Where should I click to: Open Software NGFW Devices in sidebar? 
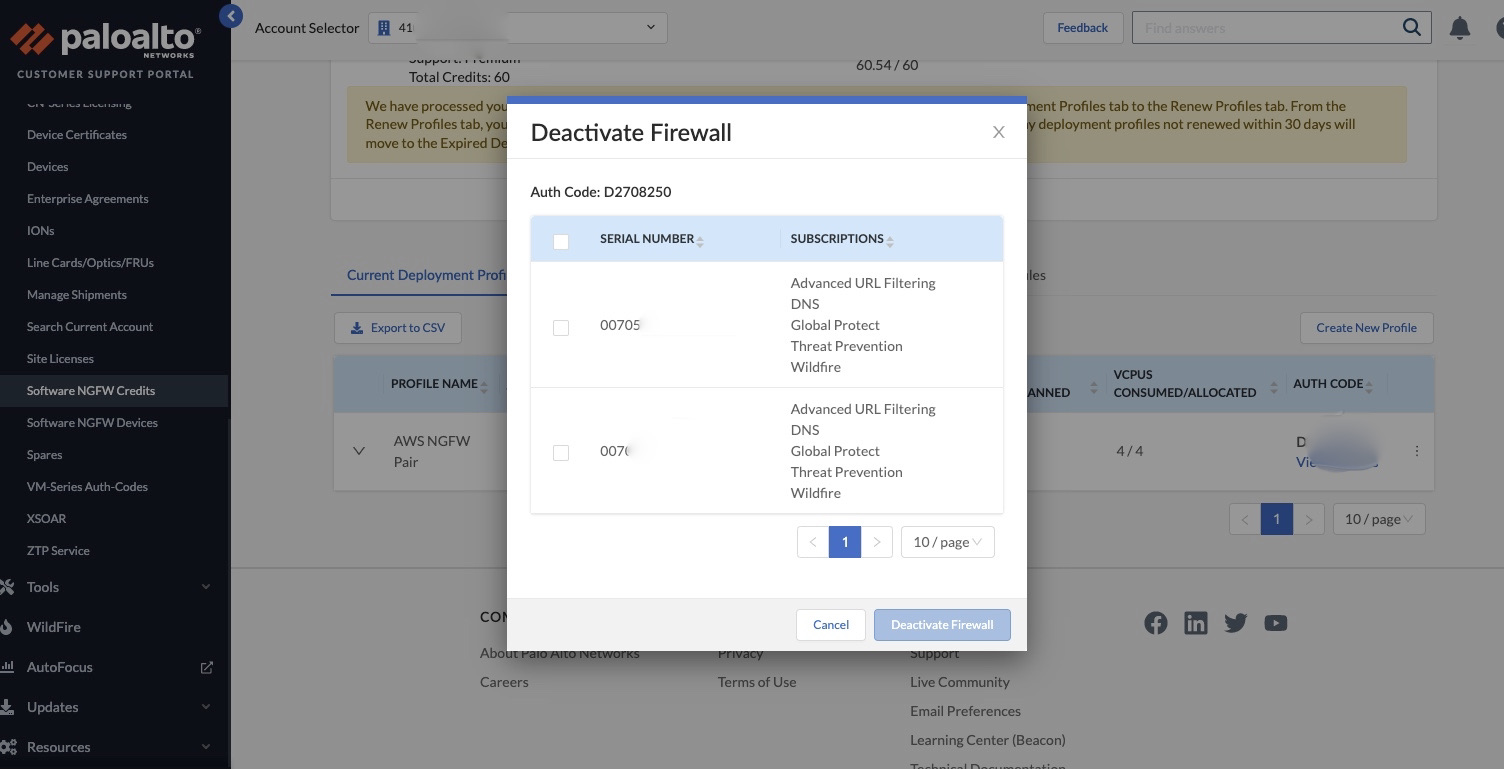coord(92,423)
